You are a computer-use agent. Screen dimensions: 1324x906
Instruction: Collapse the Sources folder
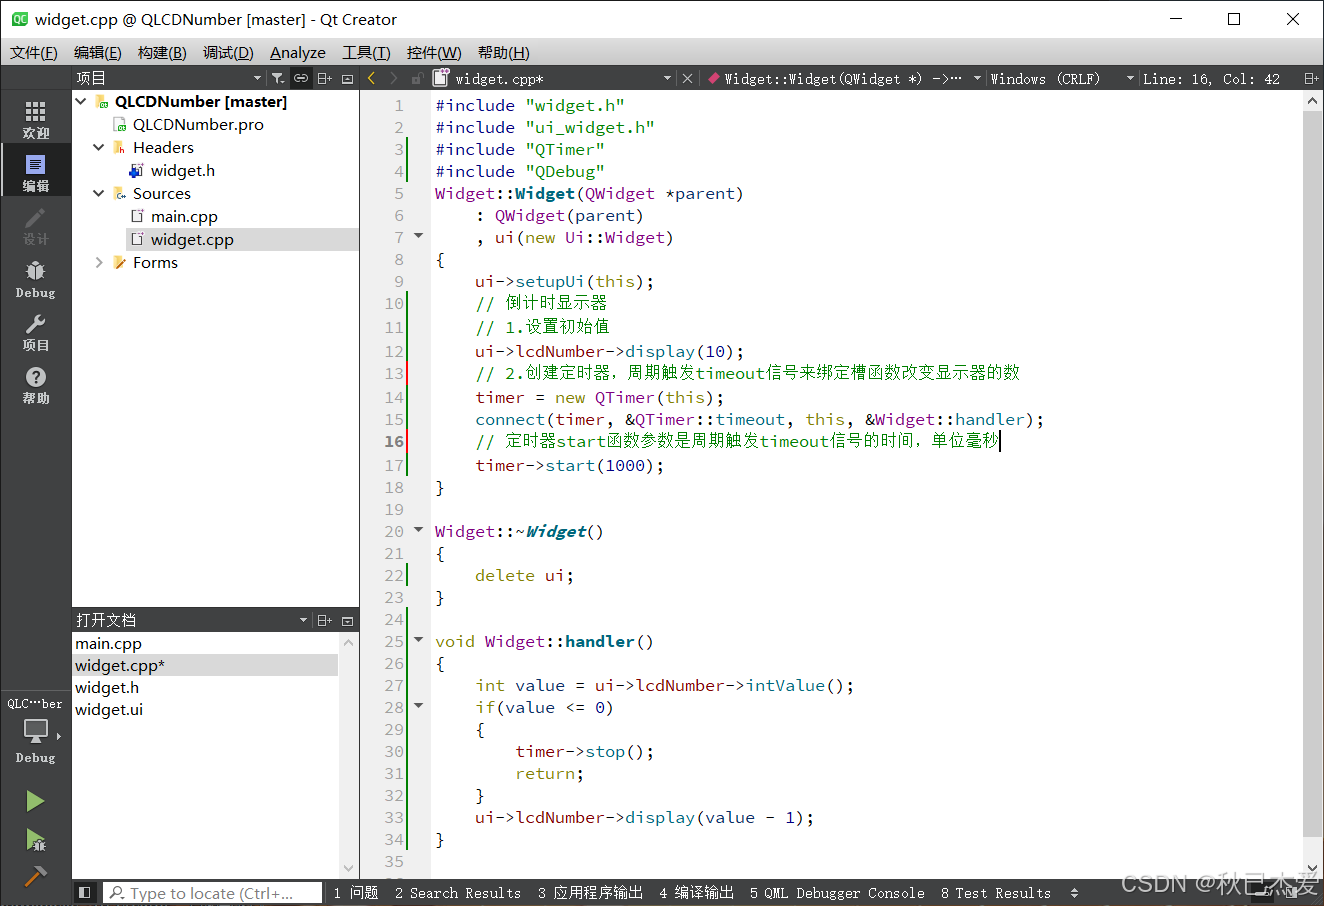pyautogui.click(x=98, y=193)
